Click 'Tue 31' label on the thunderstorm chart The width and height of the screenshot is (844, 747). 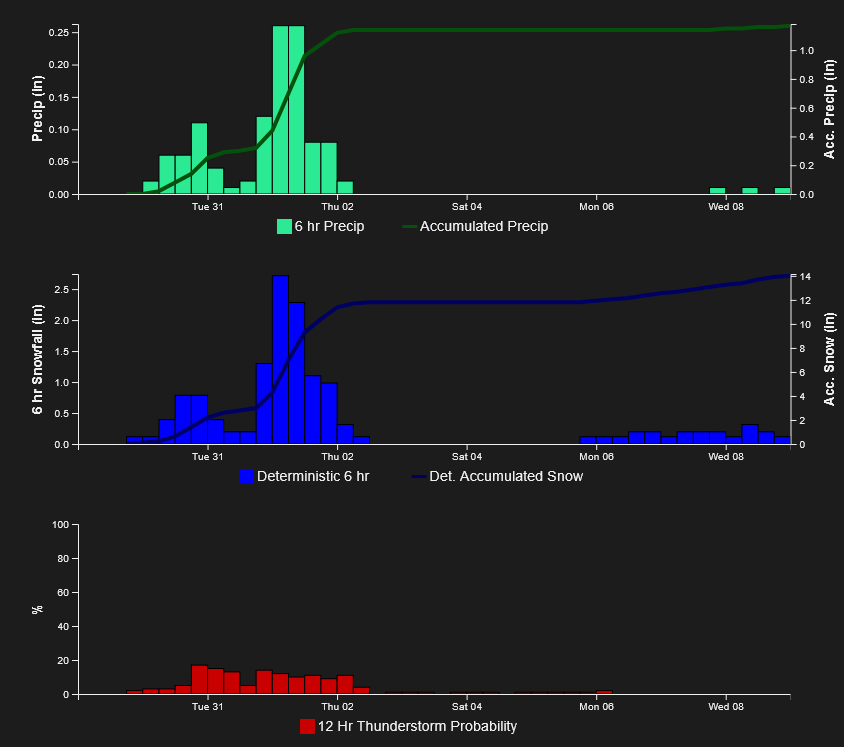tap(207, 707)
